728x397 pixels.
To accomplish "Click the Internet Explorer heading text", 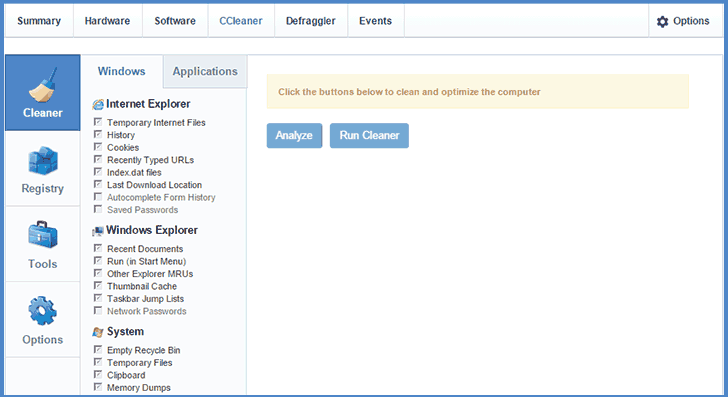I will coord(148,104).
